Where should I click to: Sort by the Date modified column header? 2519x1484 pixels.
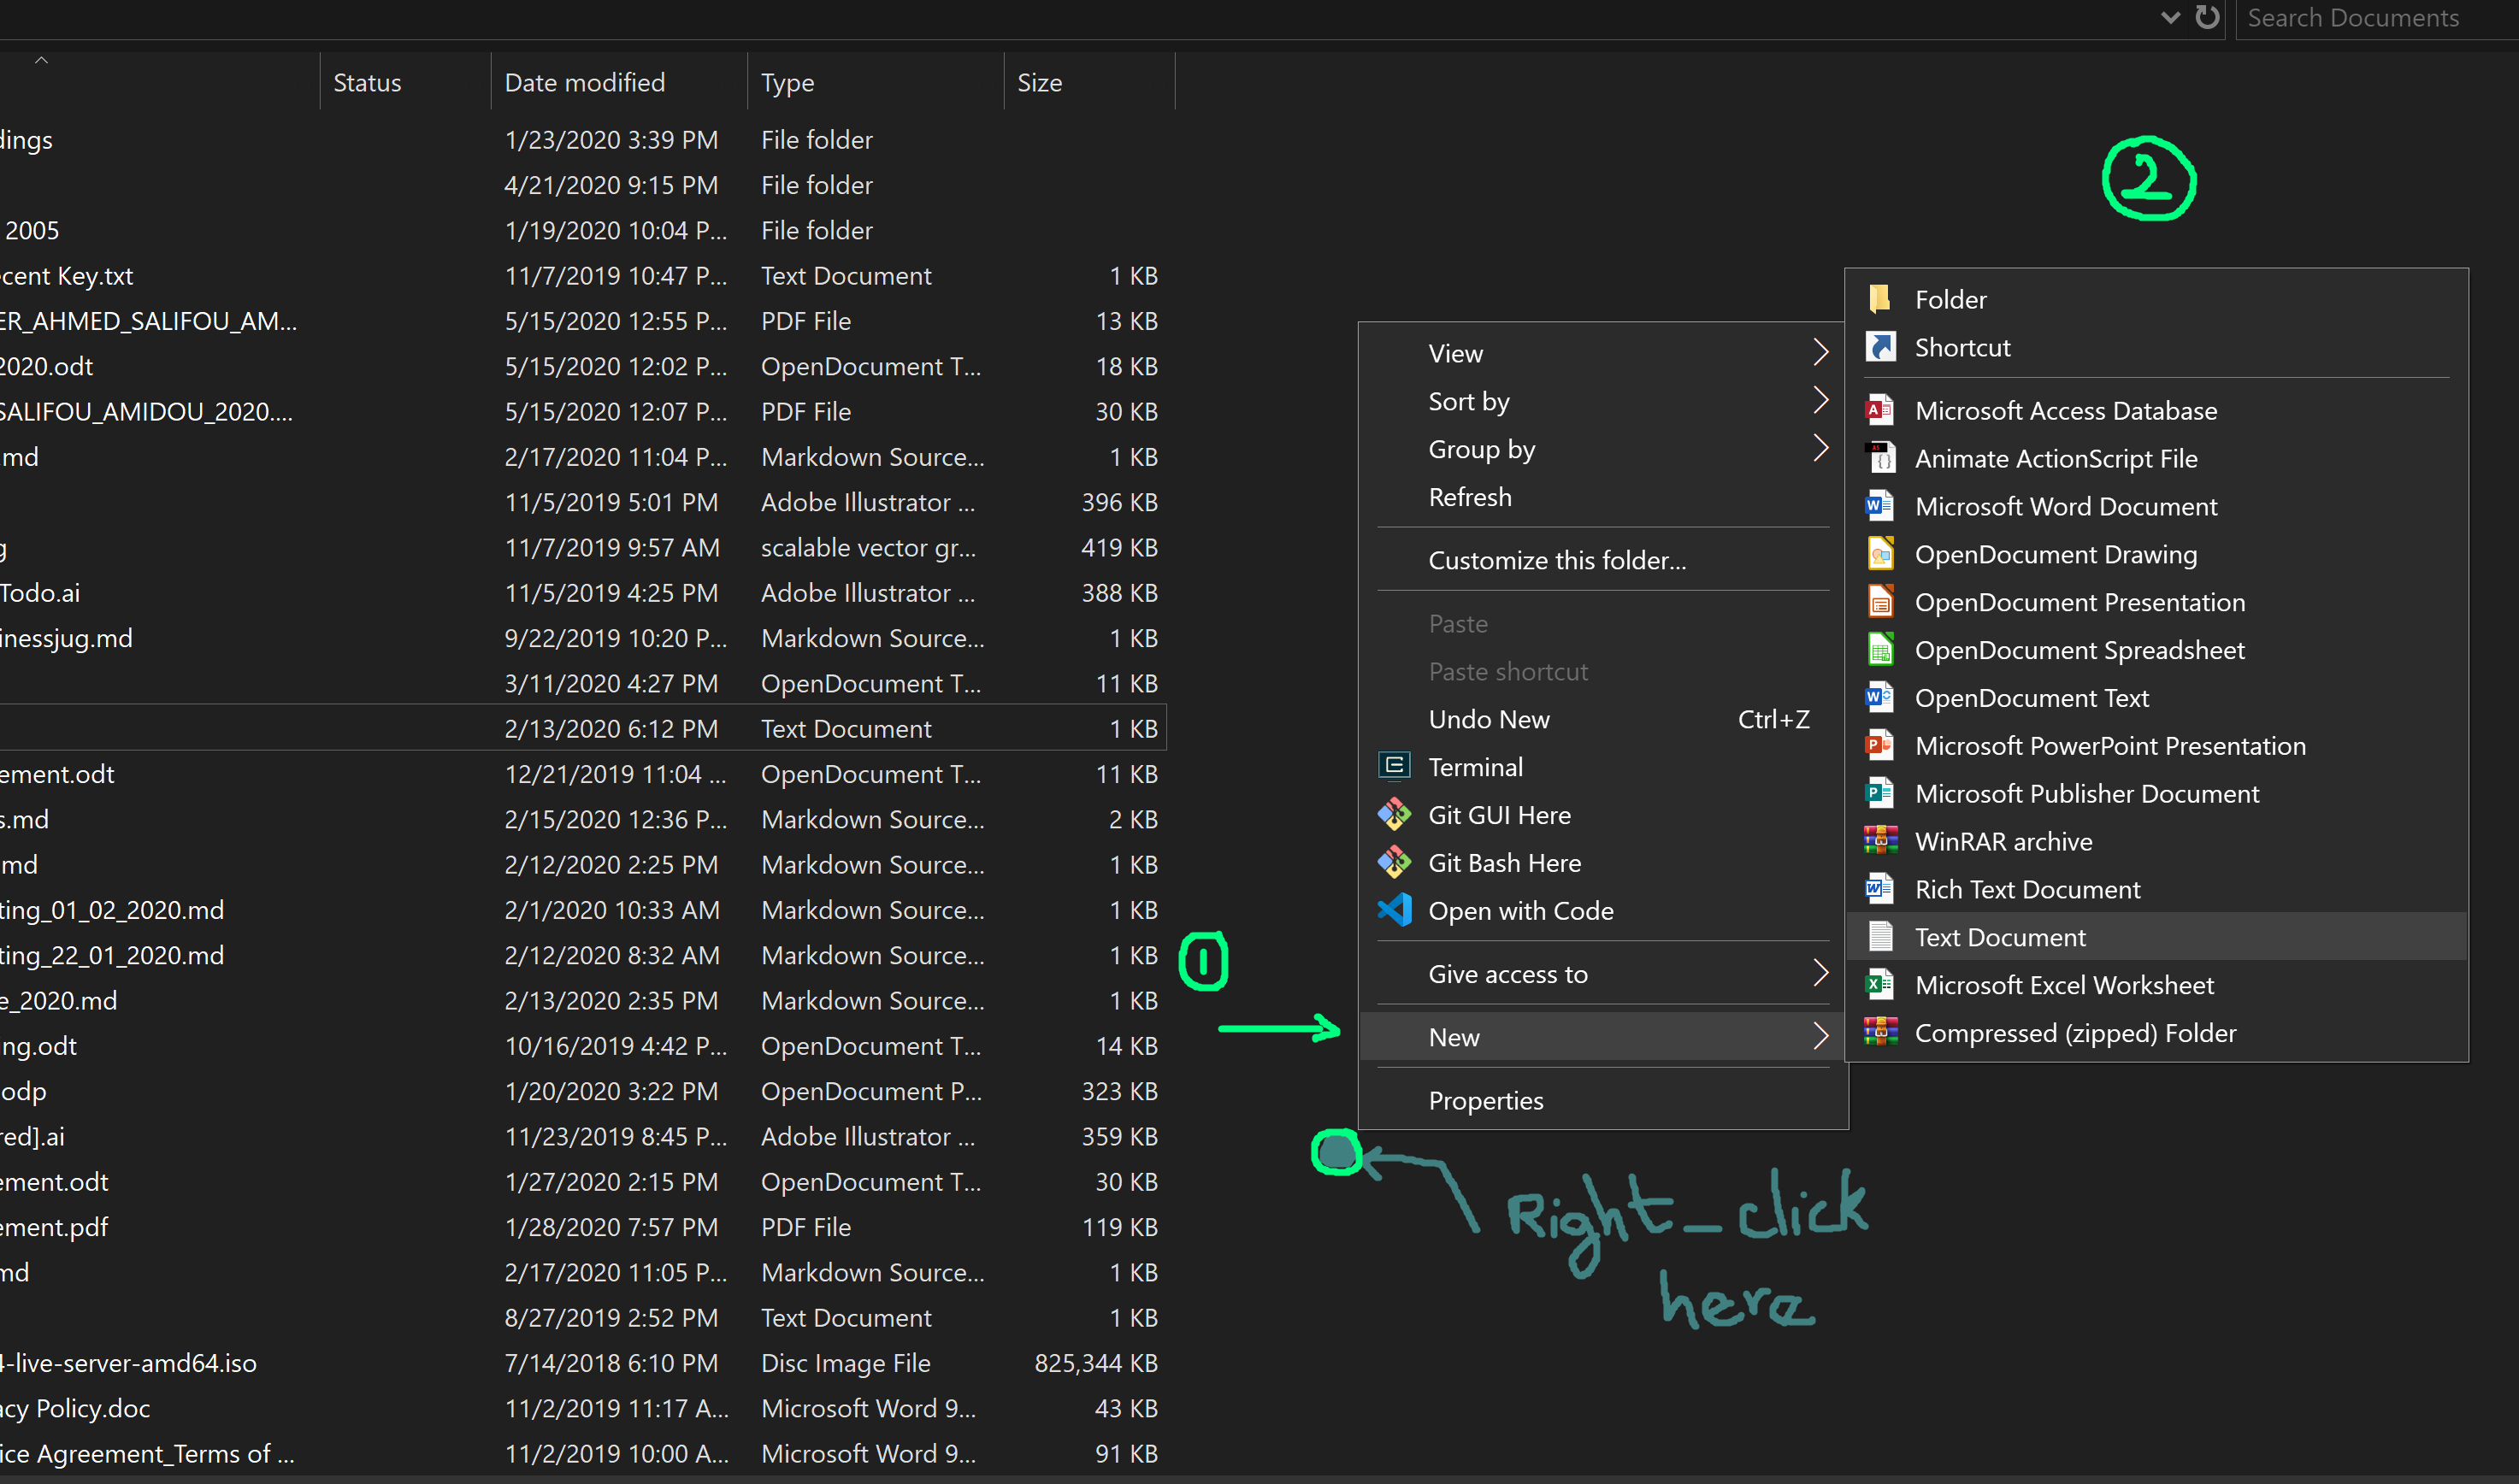[619, 82]
